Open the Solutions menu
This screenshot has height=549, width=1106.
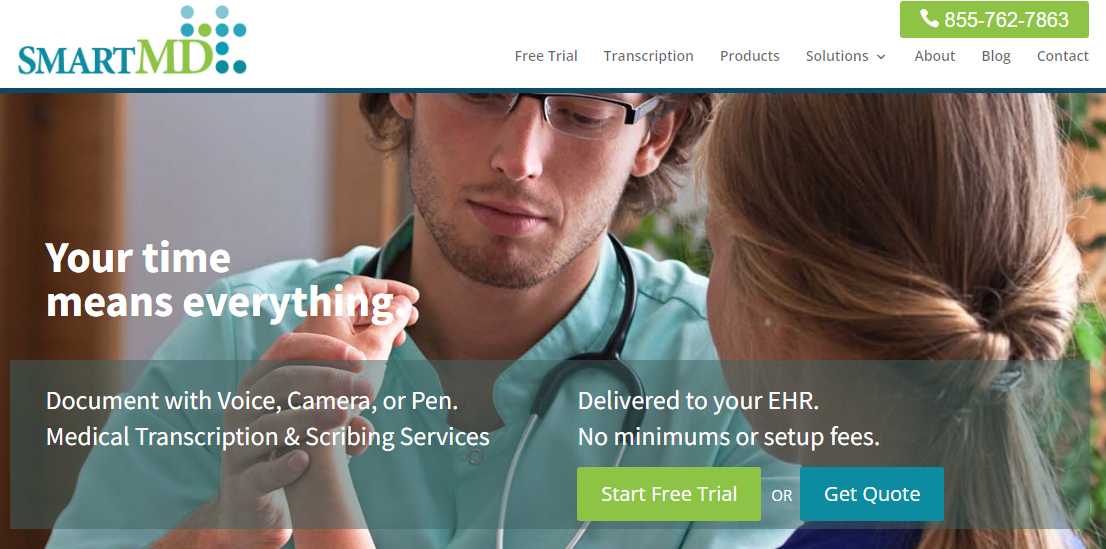(x=845, y=56)
